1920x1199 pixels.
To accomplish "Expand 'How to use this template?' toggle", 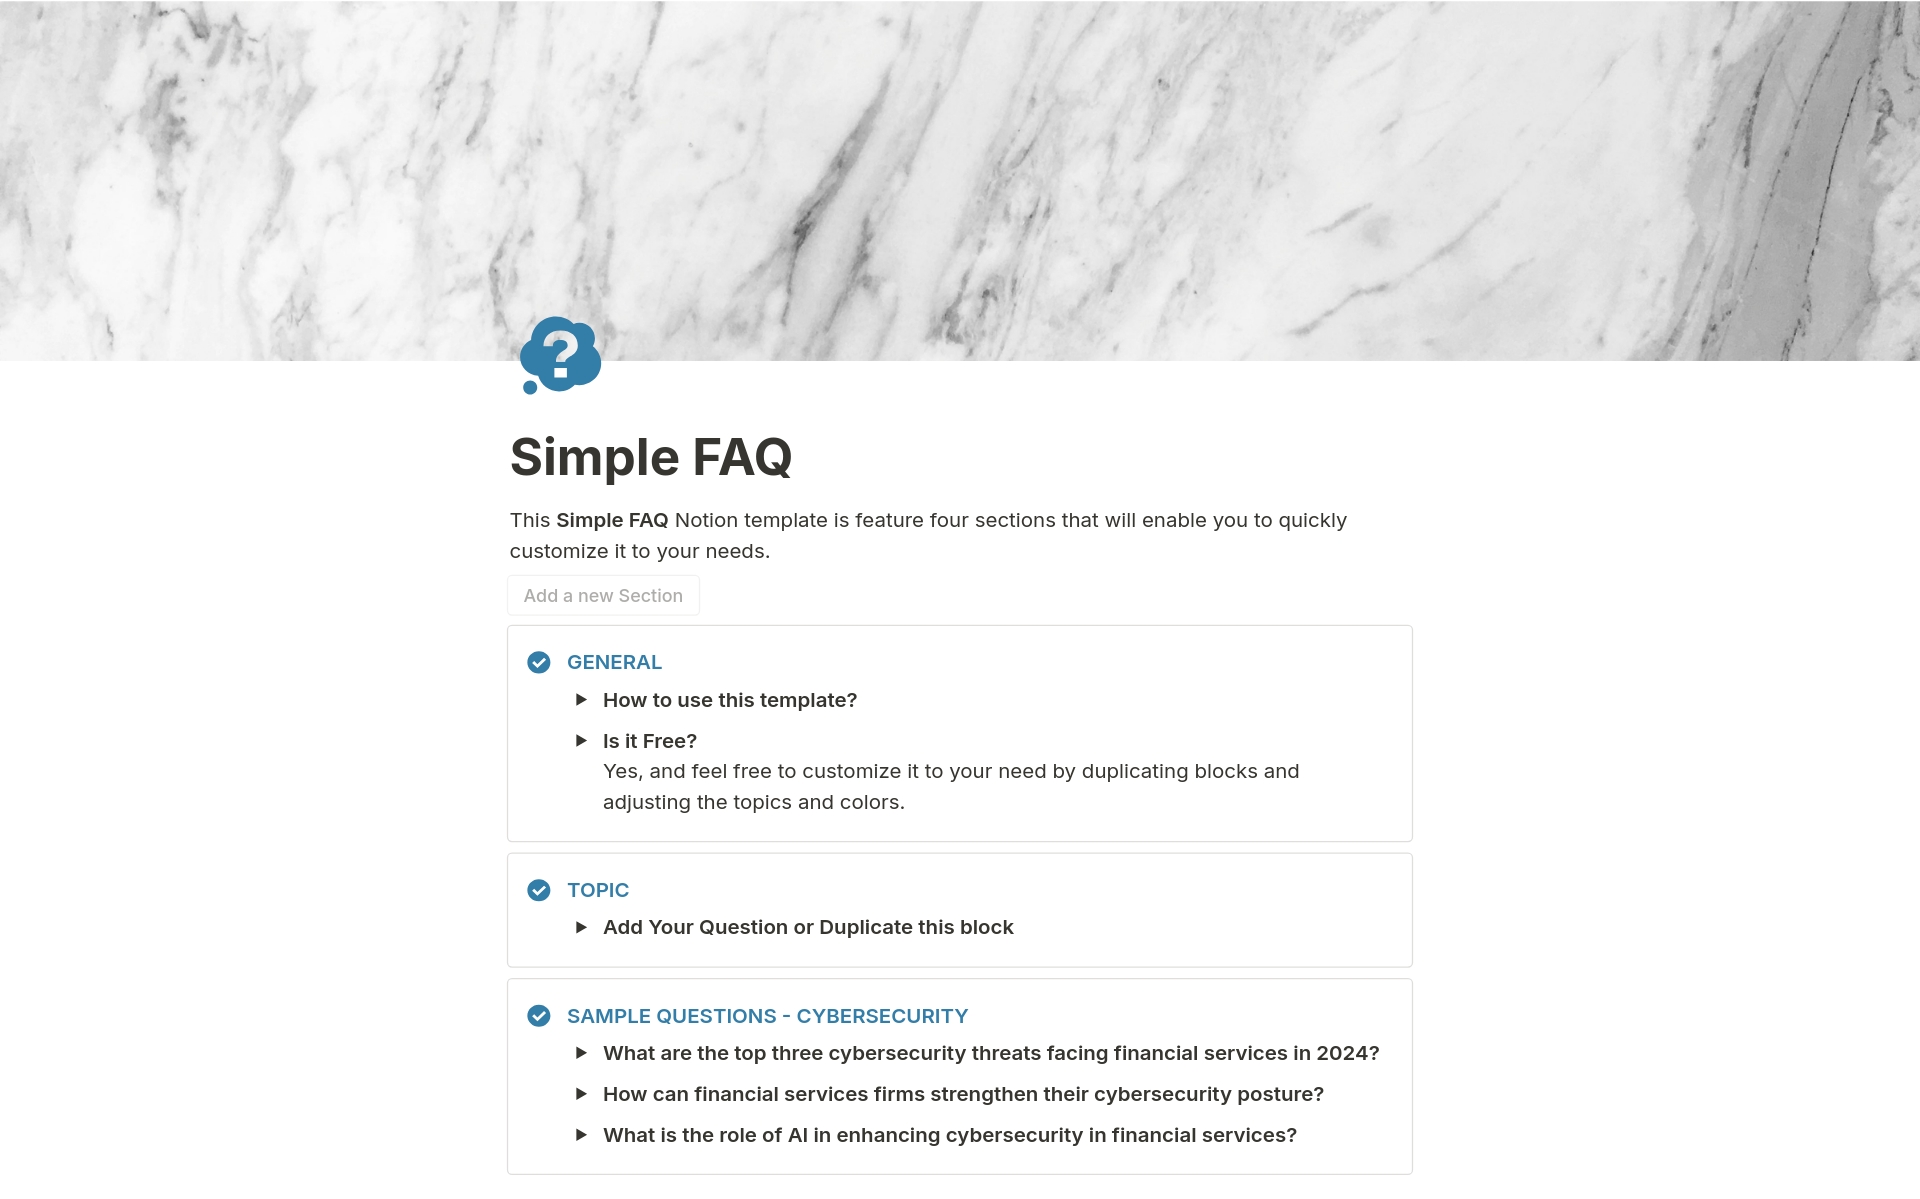I will tap(583, 700).
